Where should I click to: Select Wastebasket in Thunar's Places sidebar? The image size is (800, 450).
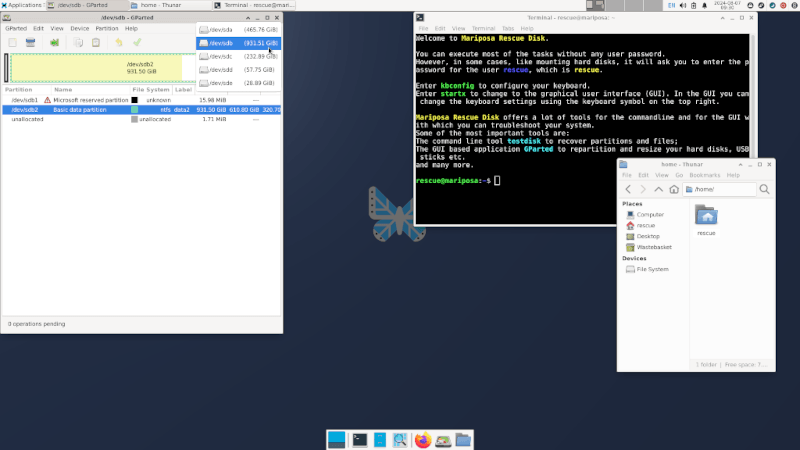pos(654,246)
